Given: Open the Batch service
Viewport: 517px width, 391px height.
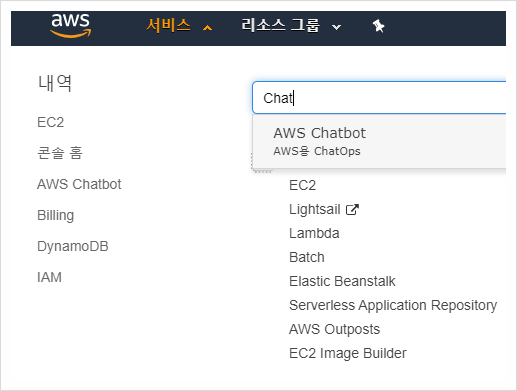Looking at the screenshot, I should point(307,257).
